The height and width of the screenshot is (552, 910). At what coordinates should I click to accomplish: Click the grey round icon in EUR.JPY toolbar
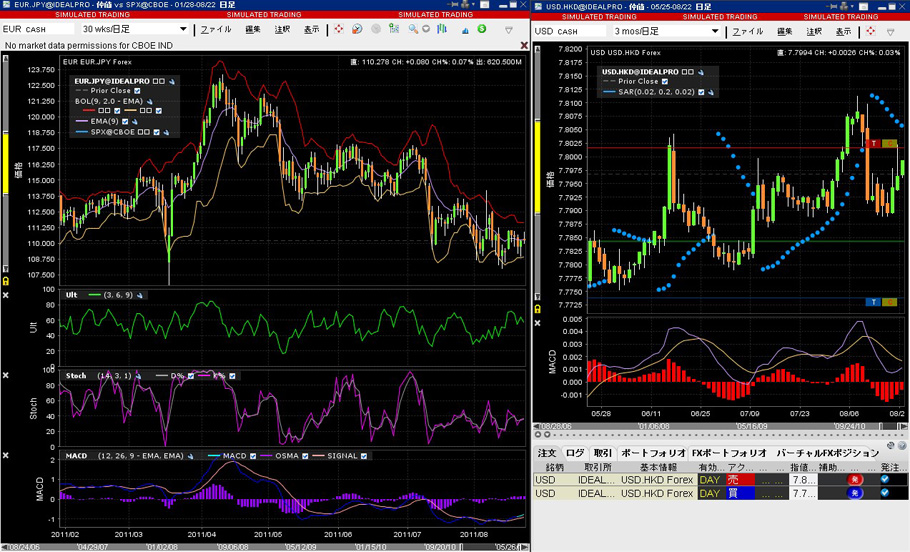click(376, 28)
